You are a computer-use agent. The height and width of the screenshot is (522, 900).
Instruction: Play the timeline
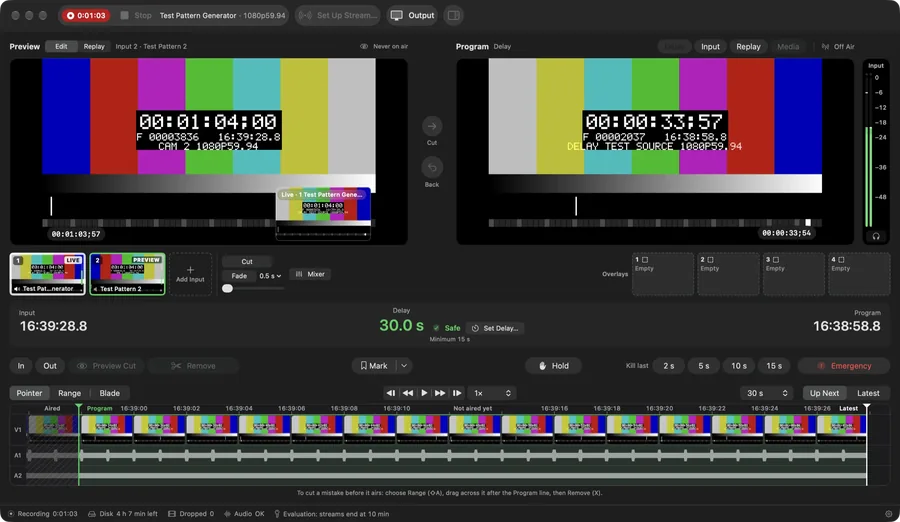point(424,393)
